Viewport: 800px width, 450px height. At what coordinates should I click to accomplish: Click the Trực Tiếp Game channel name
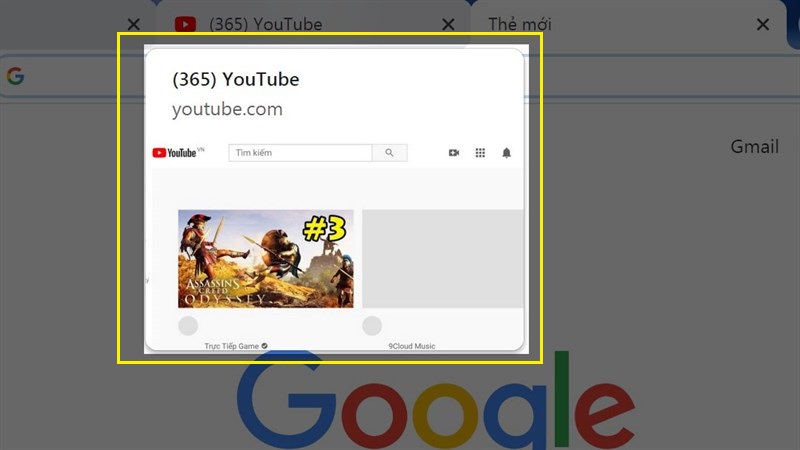(232, 346)
